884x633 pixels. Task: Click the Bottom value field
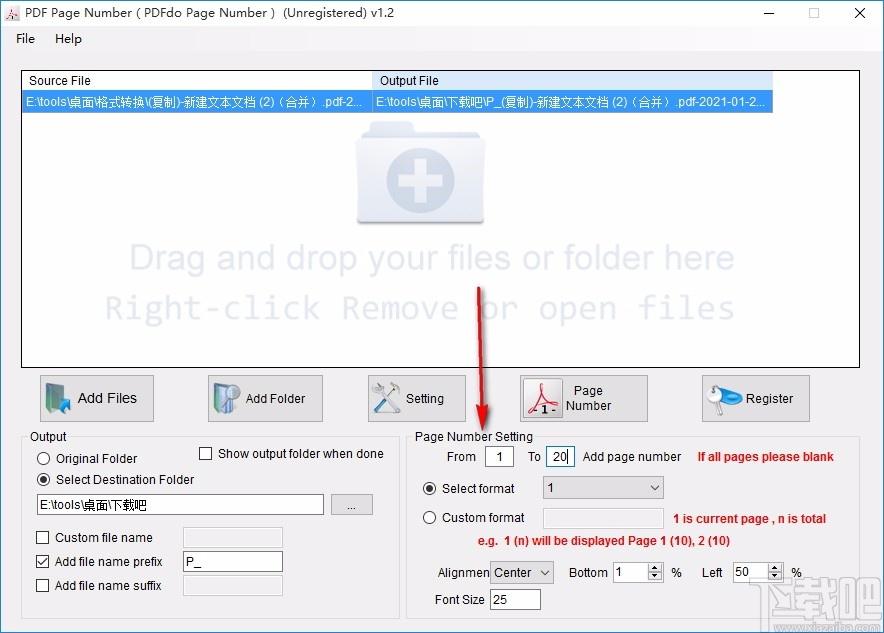(x=631, y=572)
